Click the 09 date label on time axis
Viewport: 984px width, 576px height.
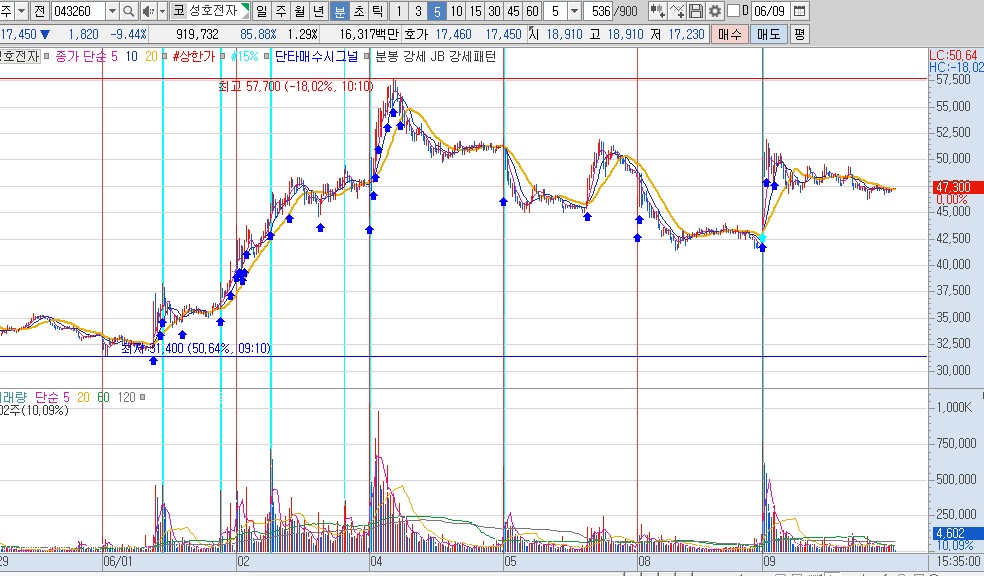click(769, 562)
